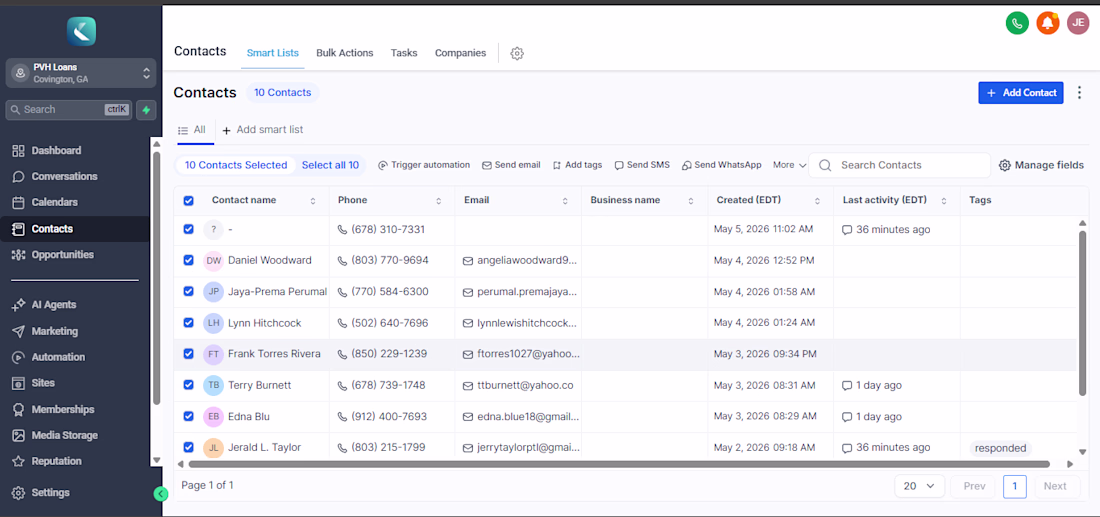
Task: Click the email icon for Terry Burnett
Action: point(468,385)
